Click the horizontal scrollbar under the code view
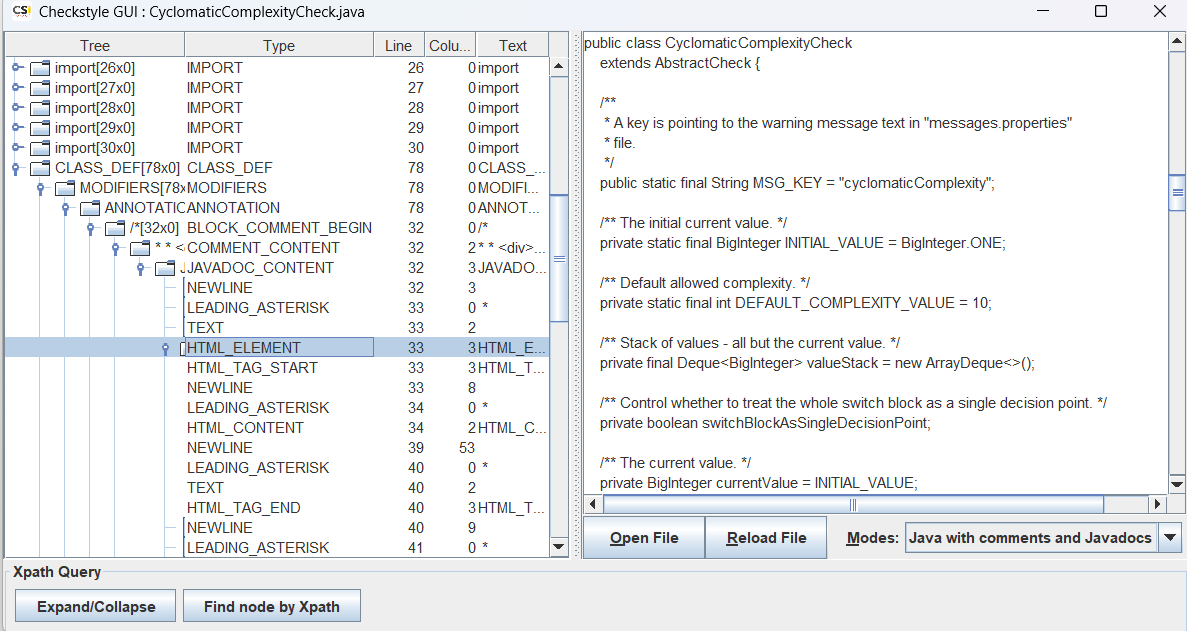This screenshot has height=631, width=1187. [852, 505]
